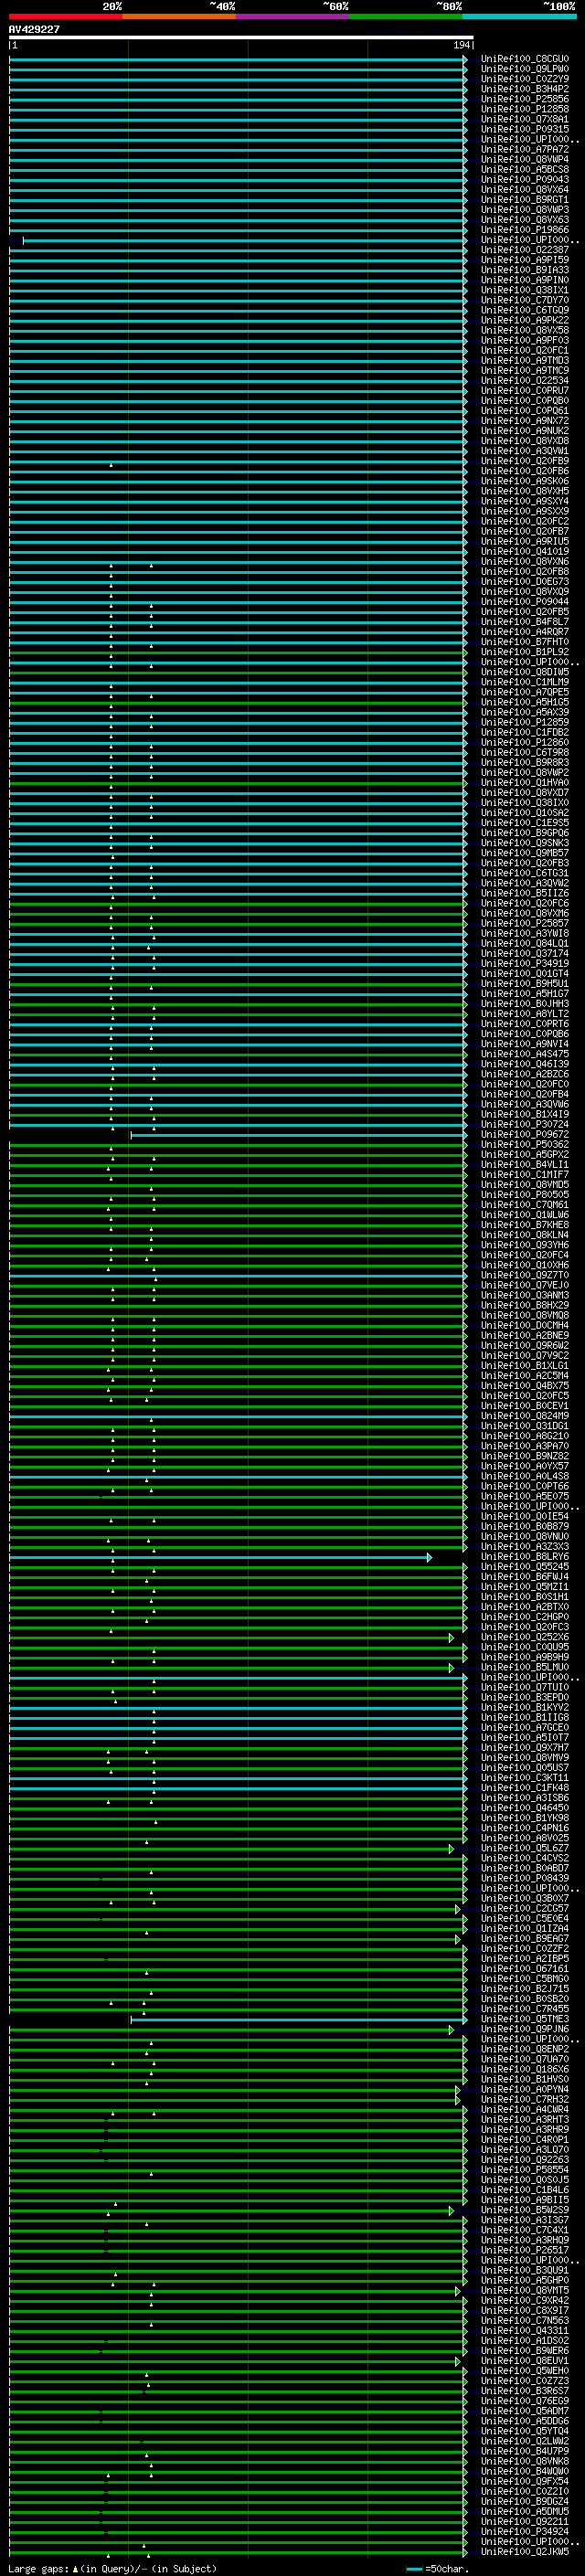This screenshot has width=585, height=2576.
Task: Click the cyan ~100% identity legend segment
Action: 519,16
